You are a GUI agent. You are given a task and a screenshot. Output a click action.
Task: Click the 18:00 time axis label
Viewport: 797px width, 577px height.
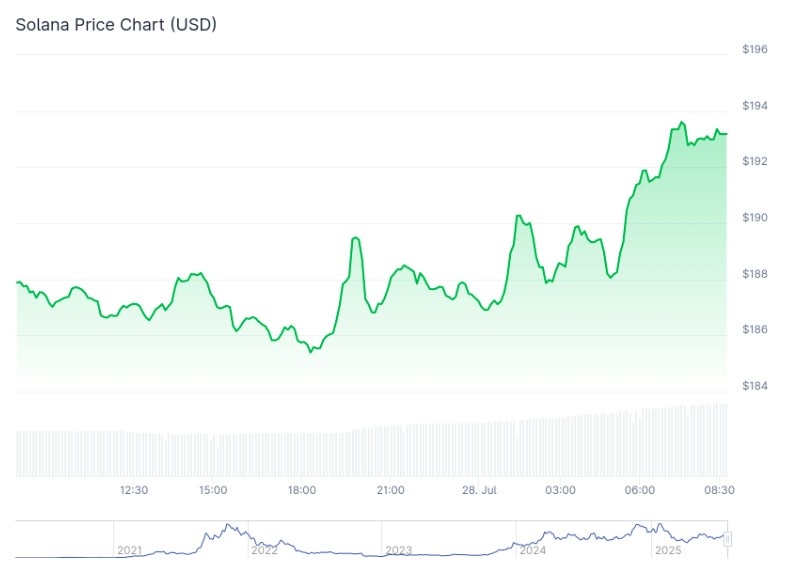(302, 490)
